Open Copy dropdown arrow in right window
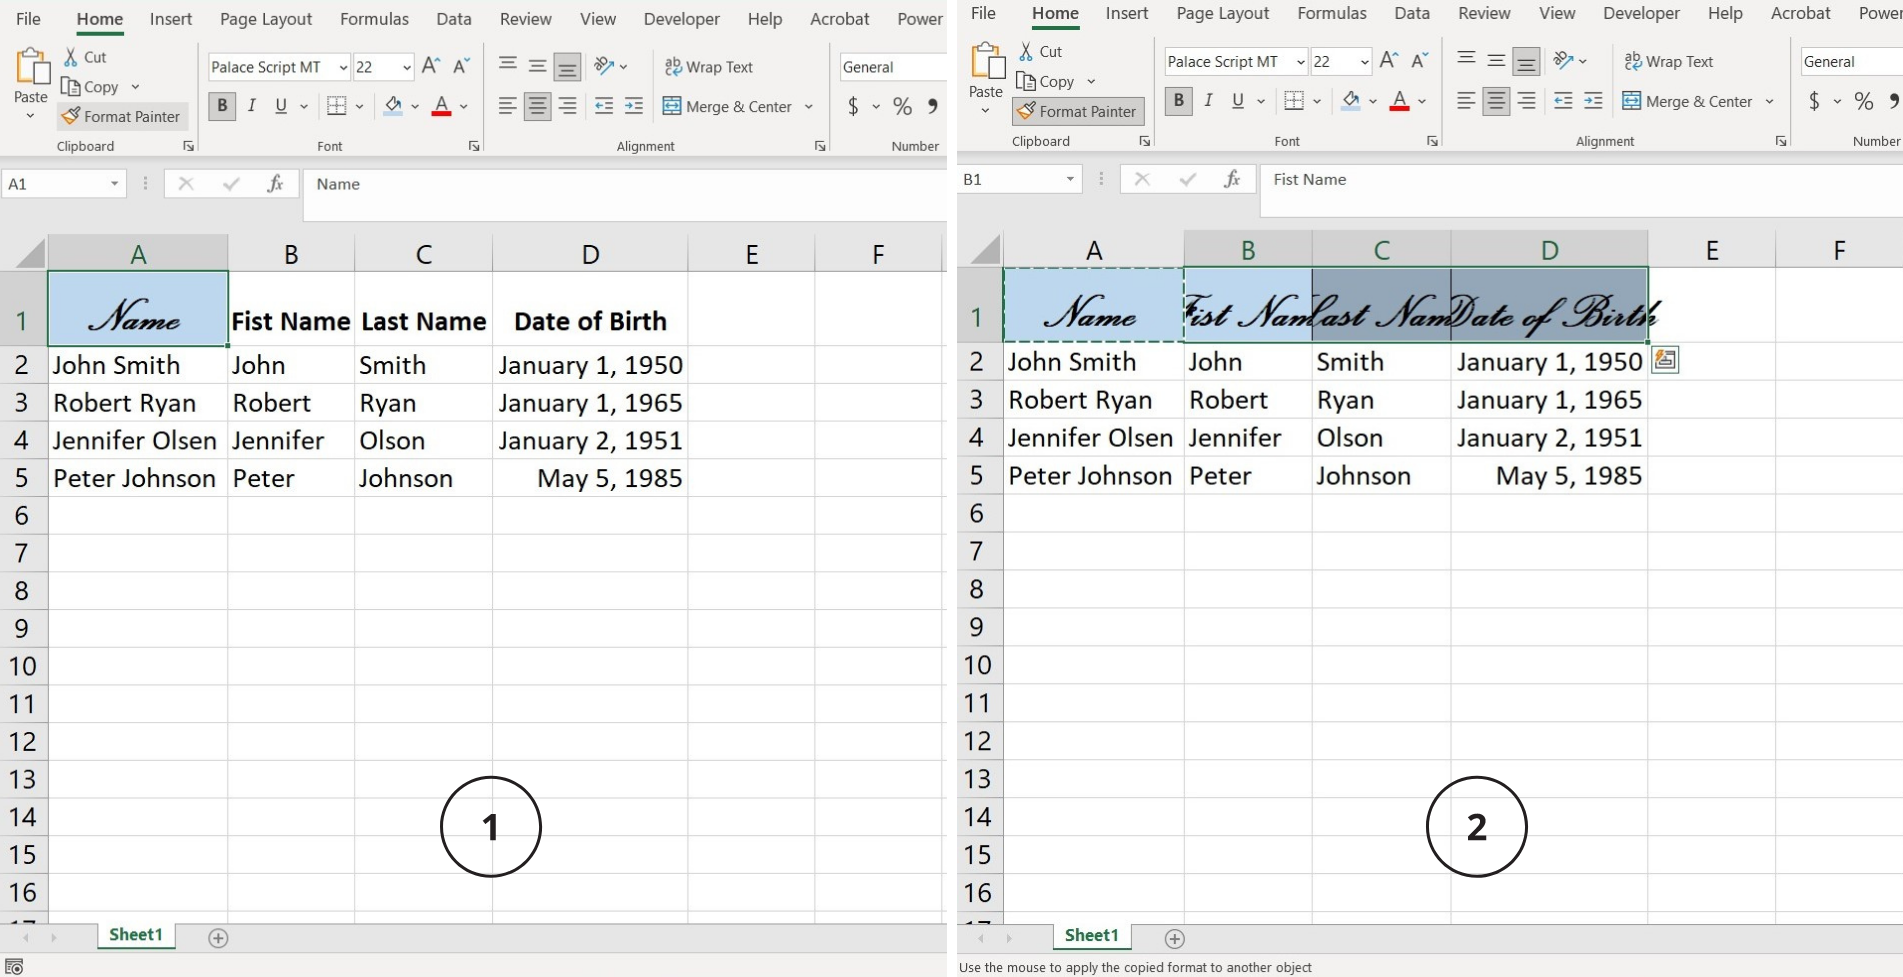The image size is (1903, 977). 1091,82
